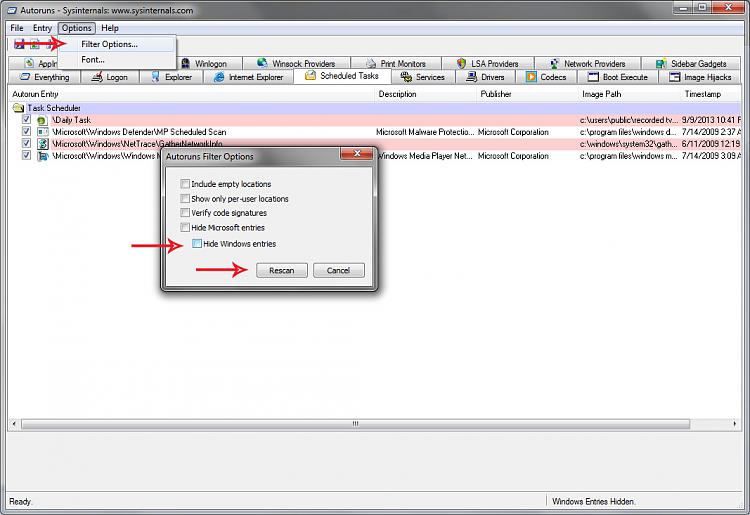Check Hide Microsoft entries
The image size is (750, 515).
point(185,228)
